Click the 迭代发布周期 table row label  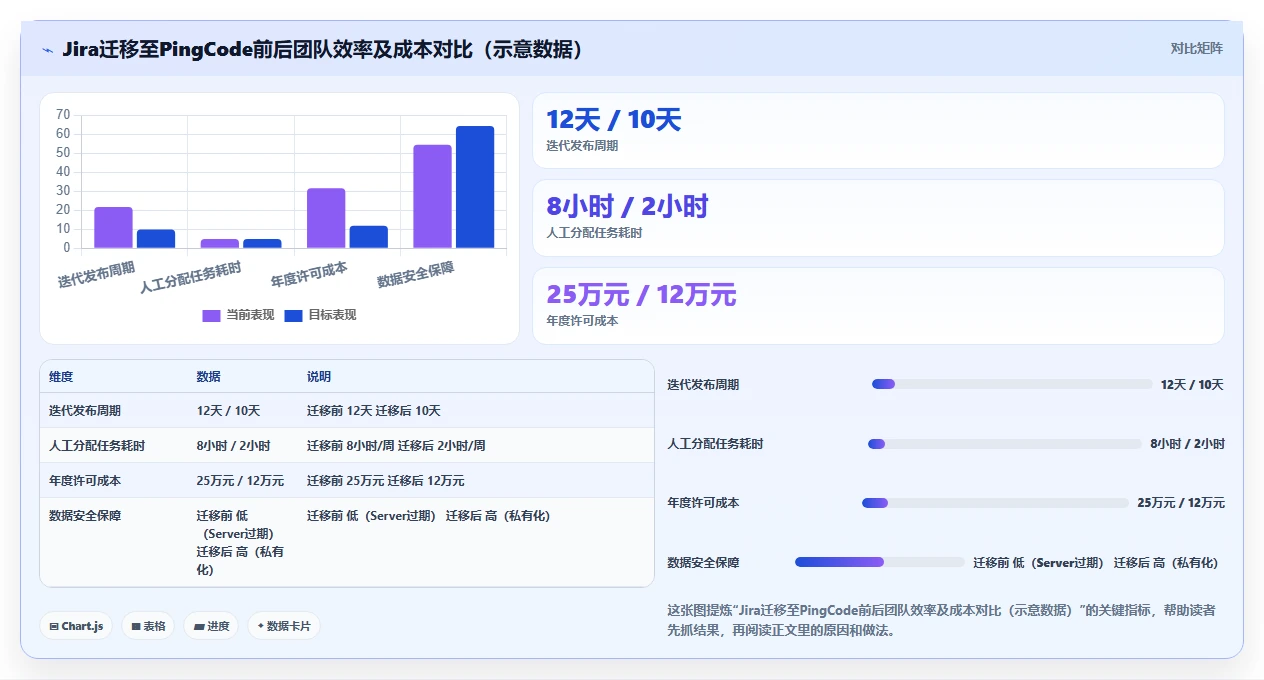[x=85, y=411]
